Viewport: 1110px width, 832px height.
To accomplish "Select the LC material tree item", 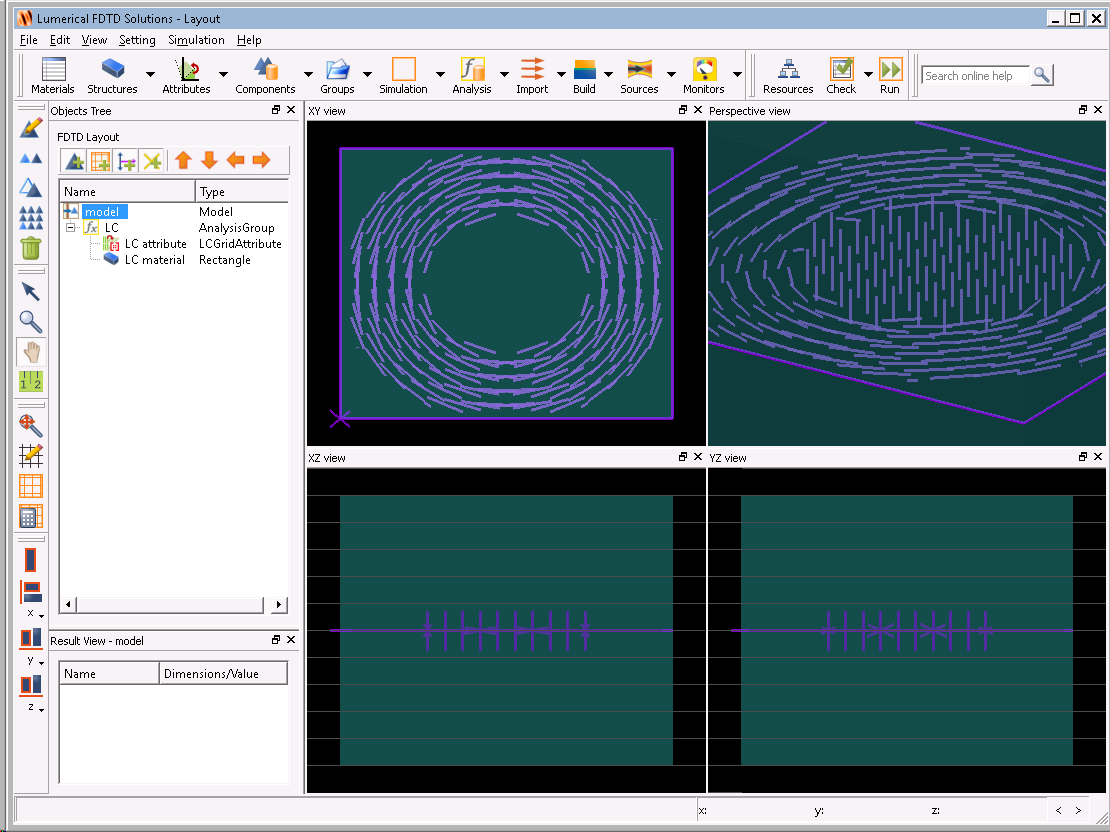I will pos(154,260).
